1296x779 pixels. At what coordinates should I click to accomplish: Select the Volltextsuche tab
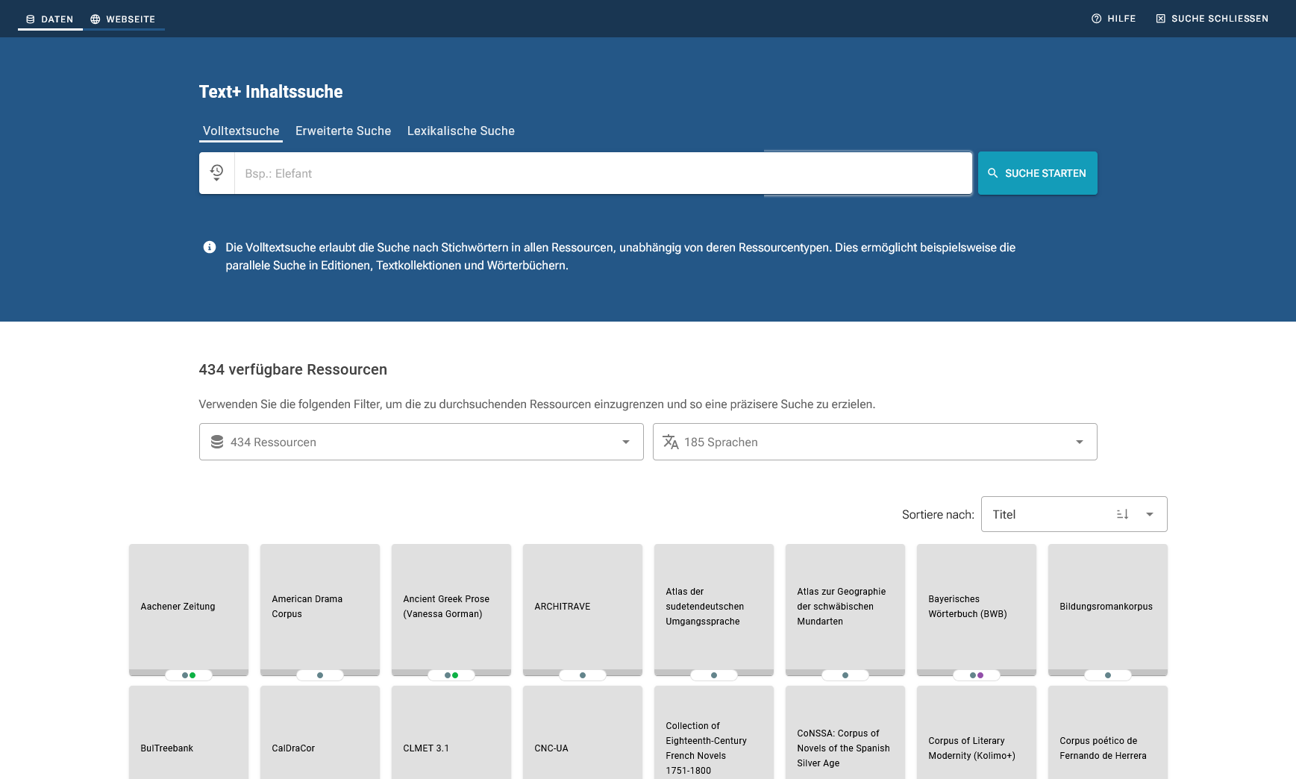[241, 131]
